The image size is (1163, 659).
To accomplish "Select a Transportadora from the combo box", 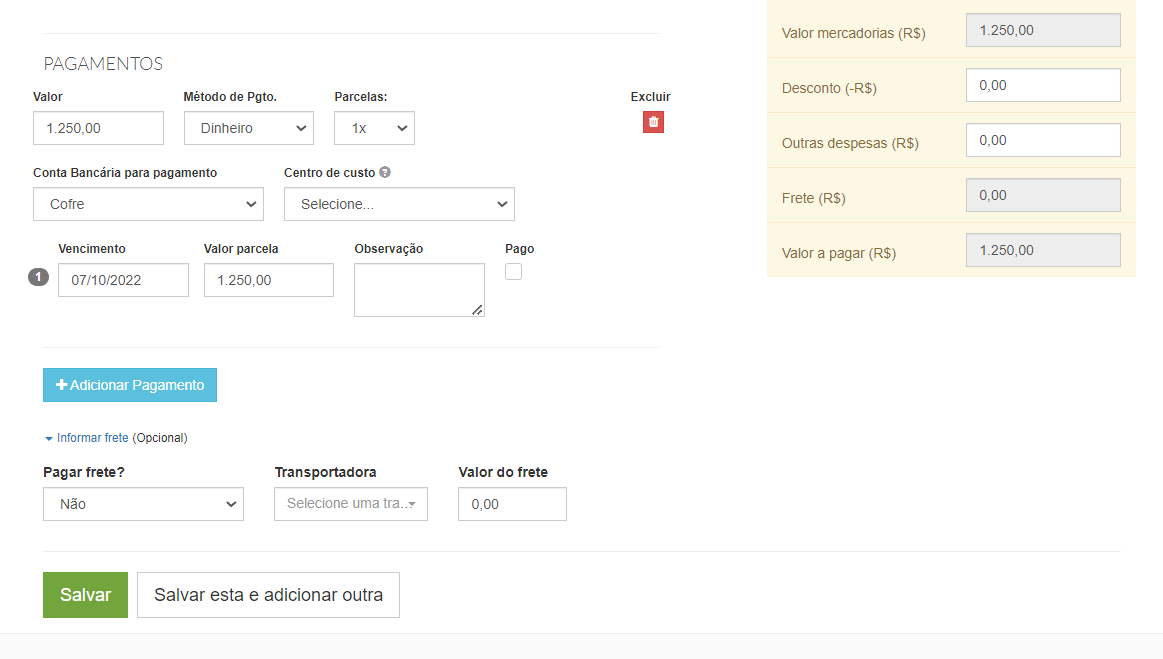I will point(350,504).
